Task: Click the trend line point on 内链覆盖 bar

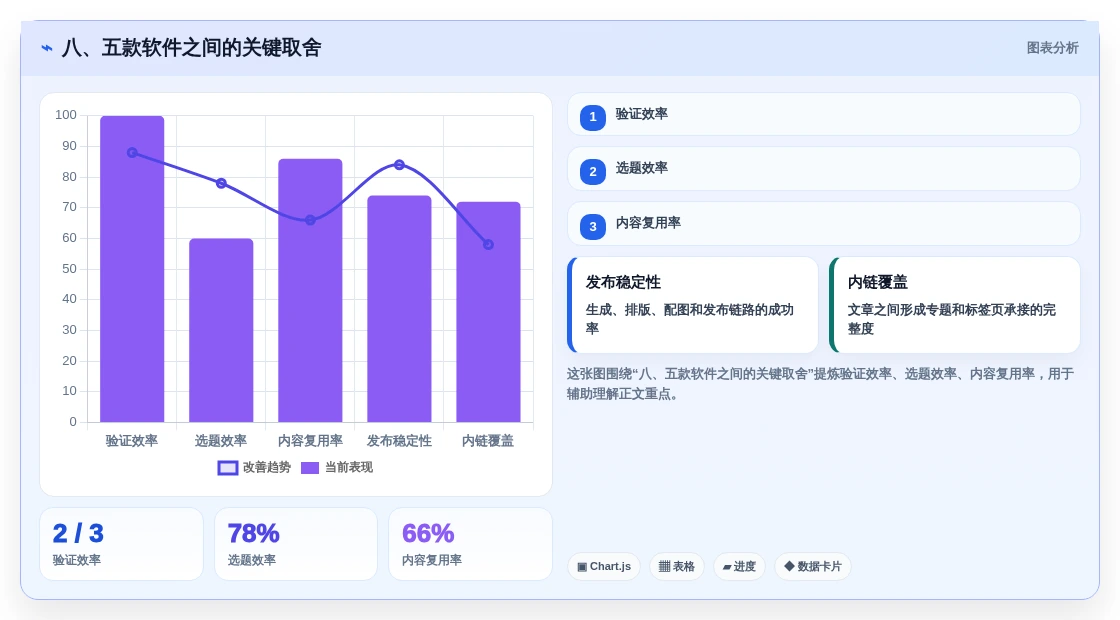Action: (x=489, y=244)
